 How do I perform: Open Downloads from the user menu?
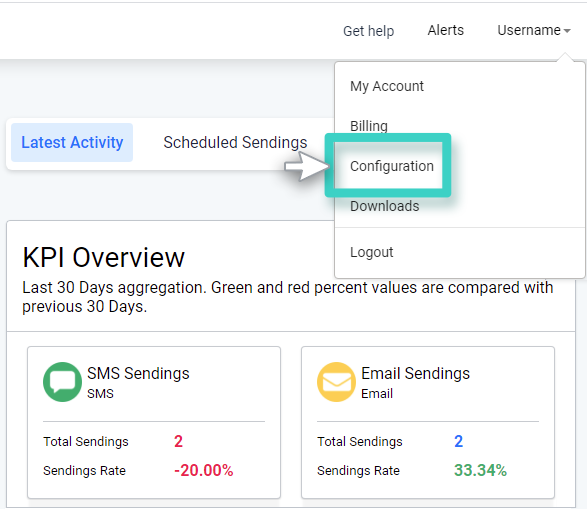click(384, 206)
